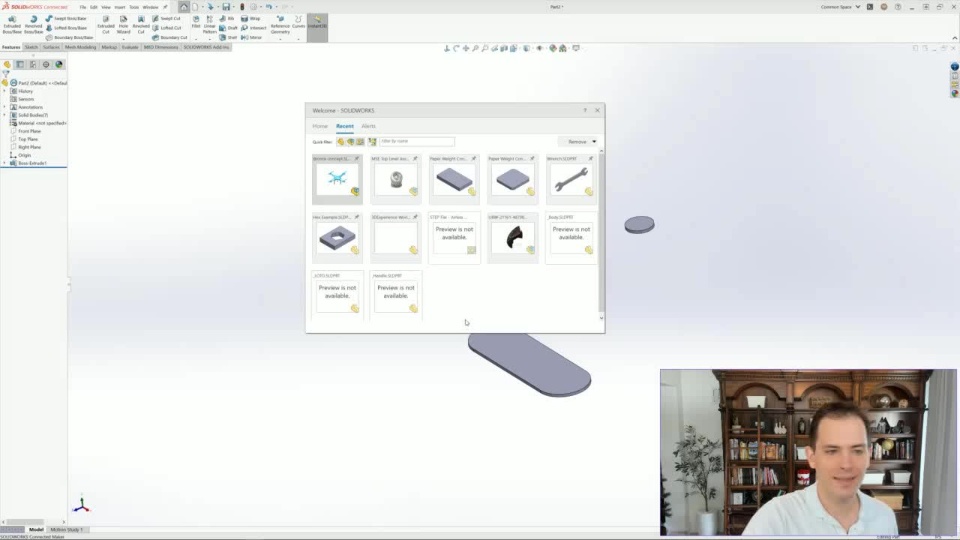Select the Extruded Boss/Base tool
The image size is (960, 540).
(x=12, y=24)
